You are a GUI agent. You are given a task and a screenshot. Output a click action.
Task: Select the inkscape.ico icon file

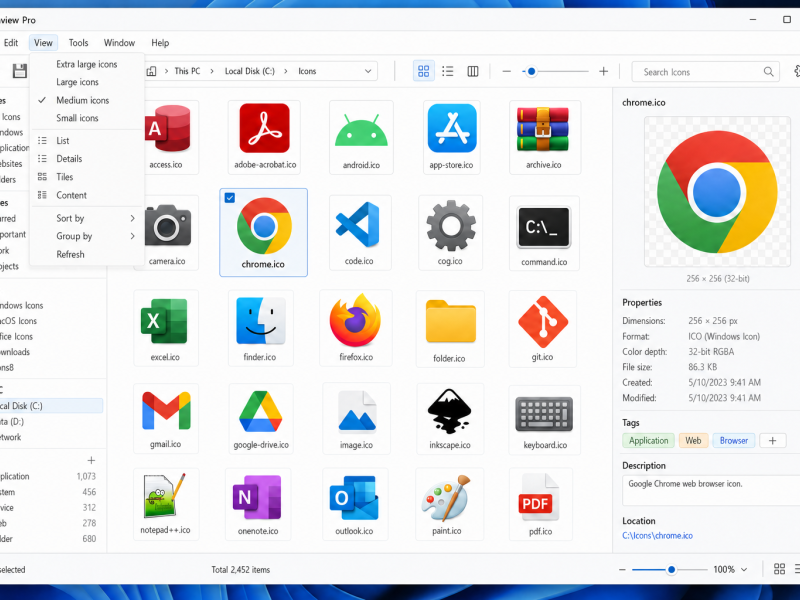[449, 418]
